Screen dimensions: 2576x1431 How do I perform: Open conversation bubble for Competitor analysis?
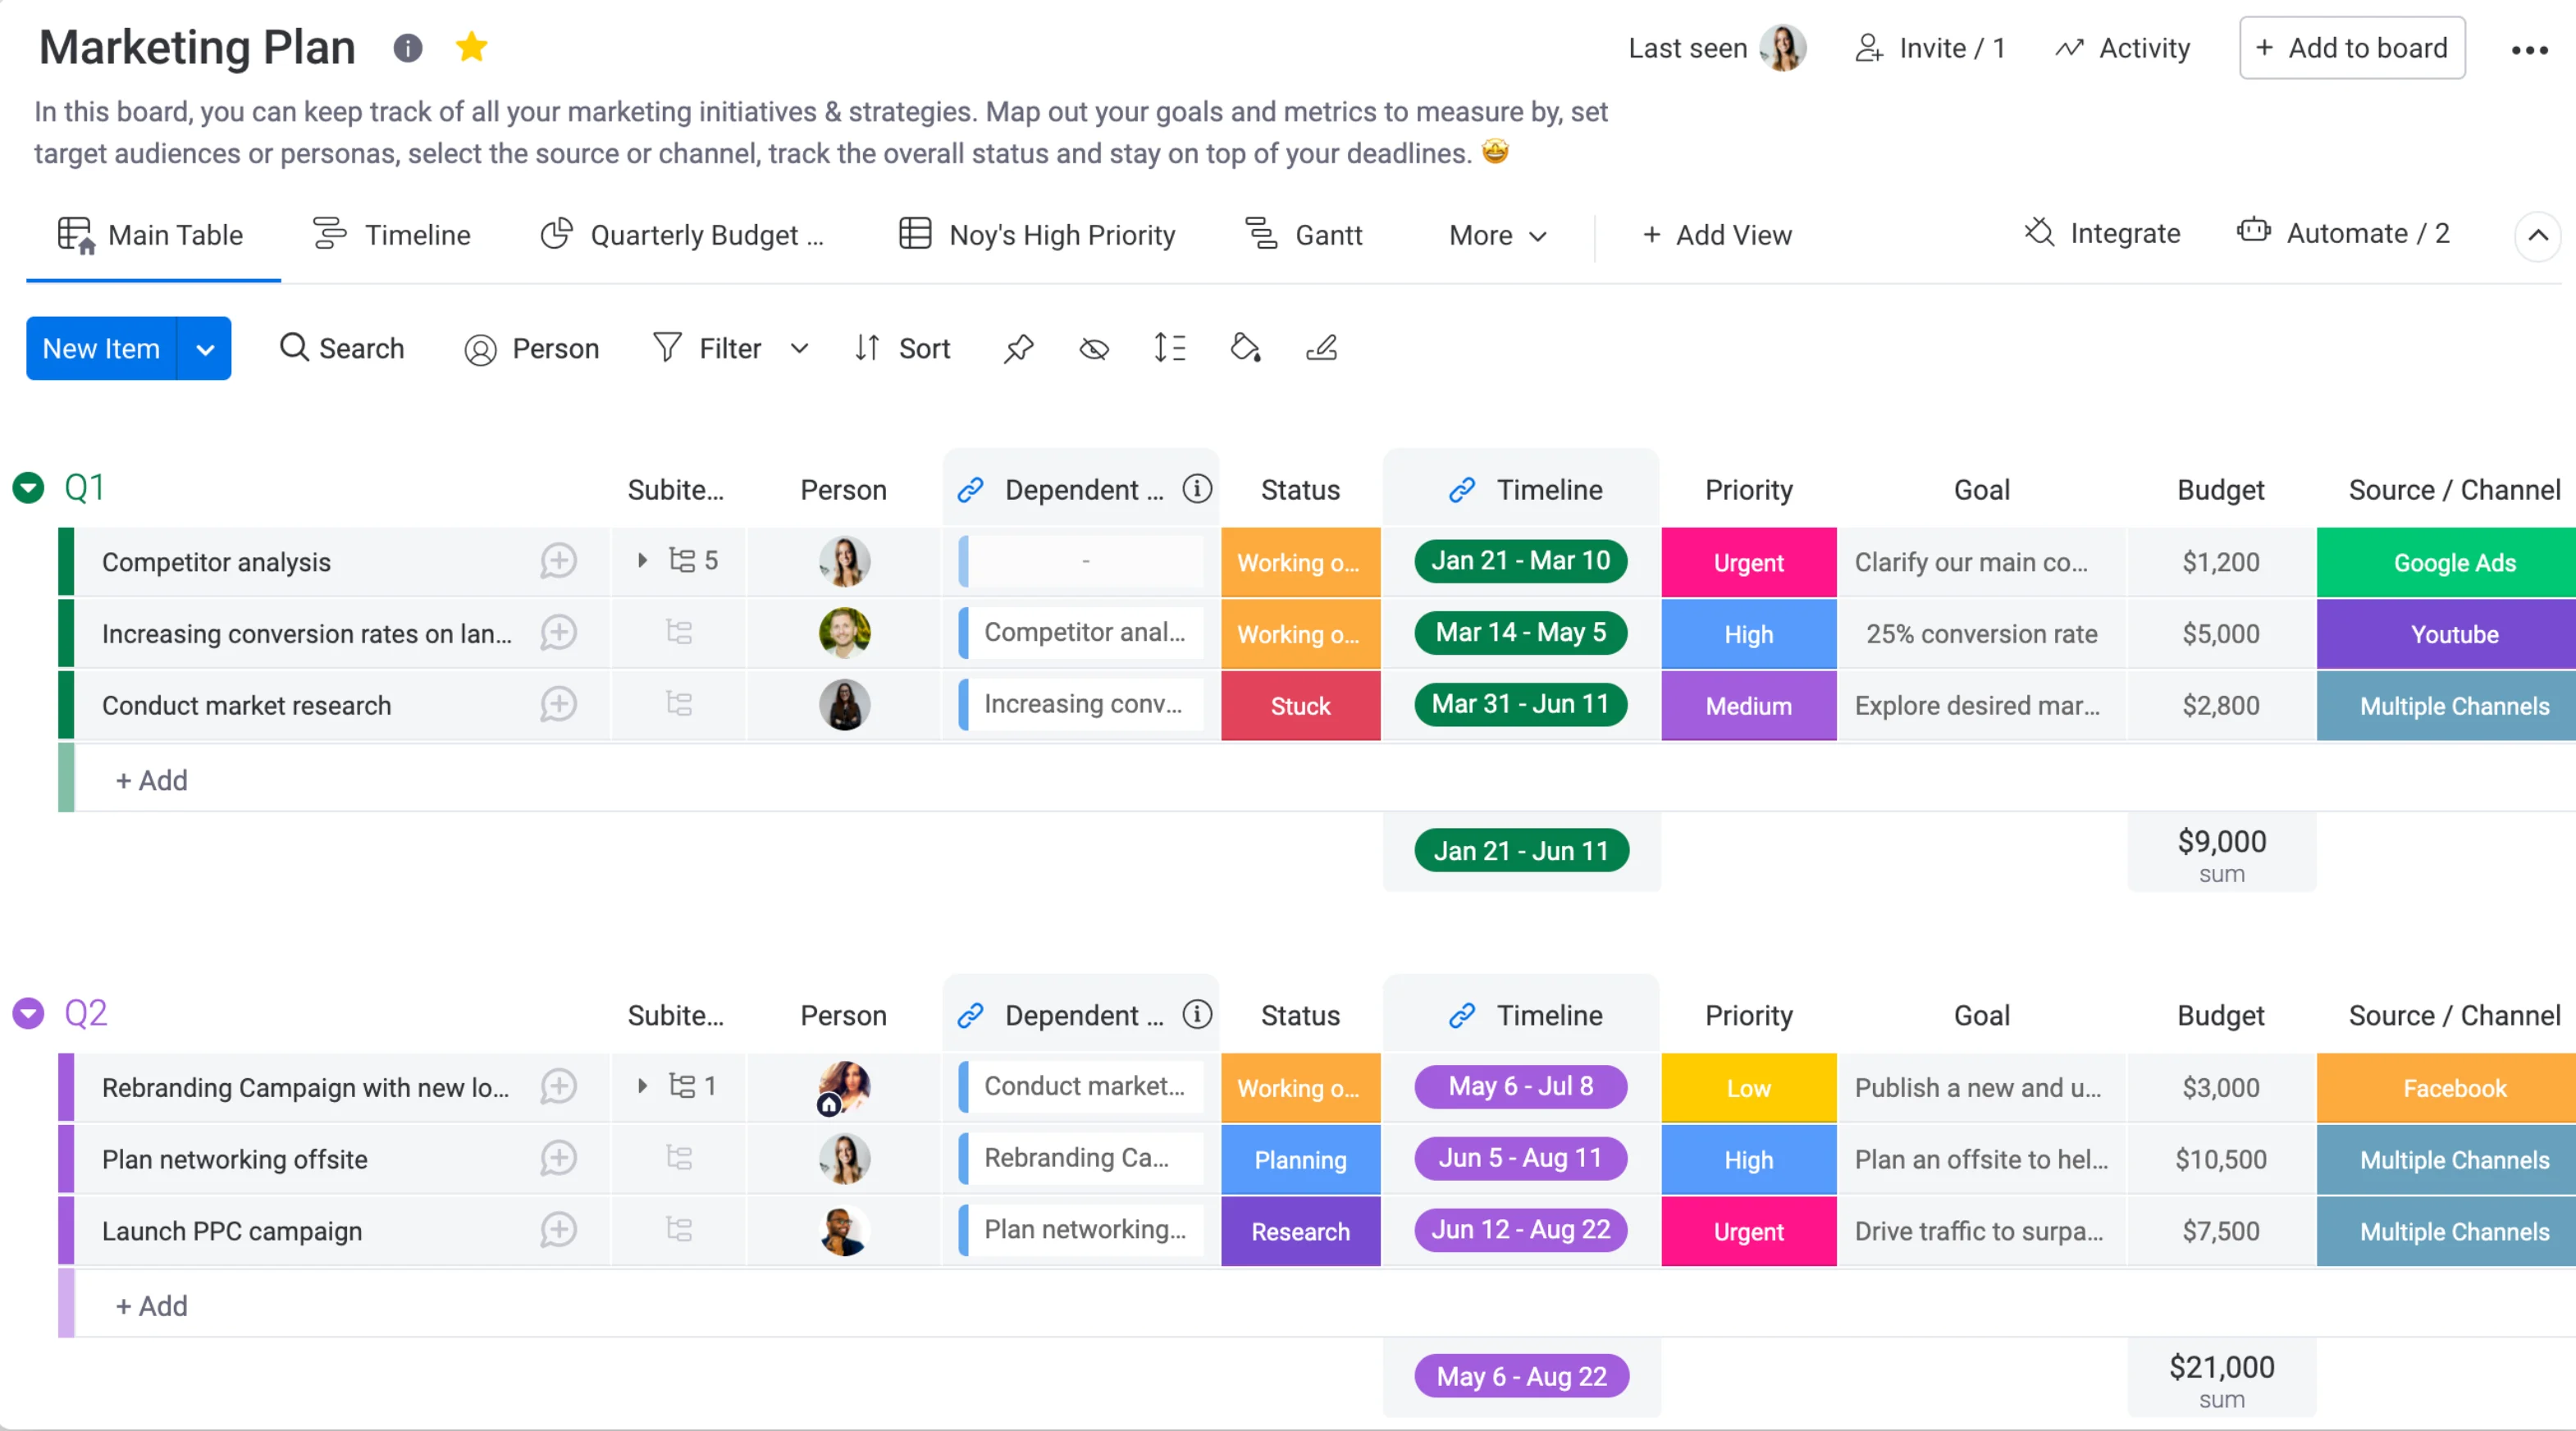coord(558,561)
